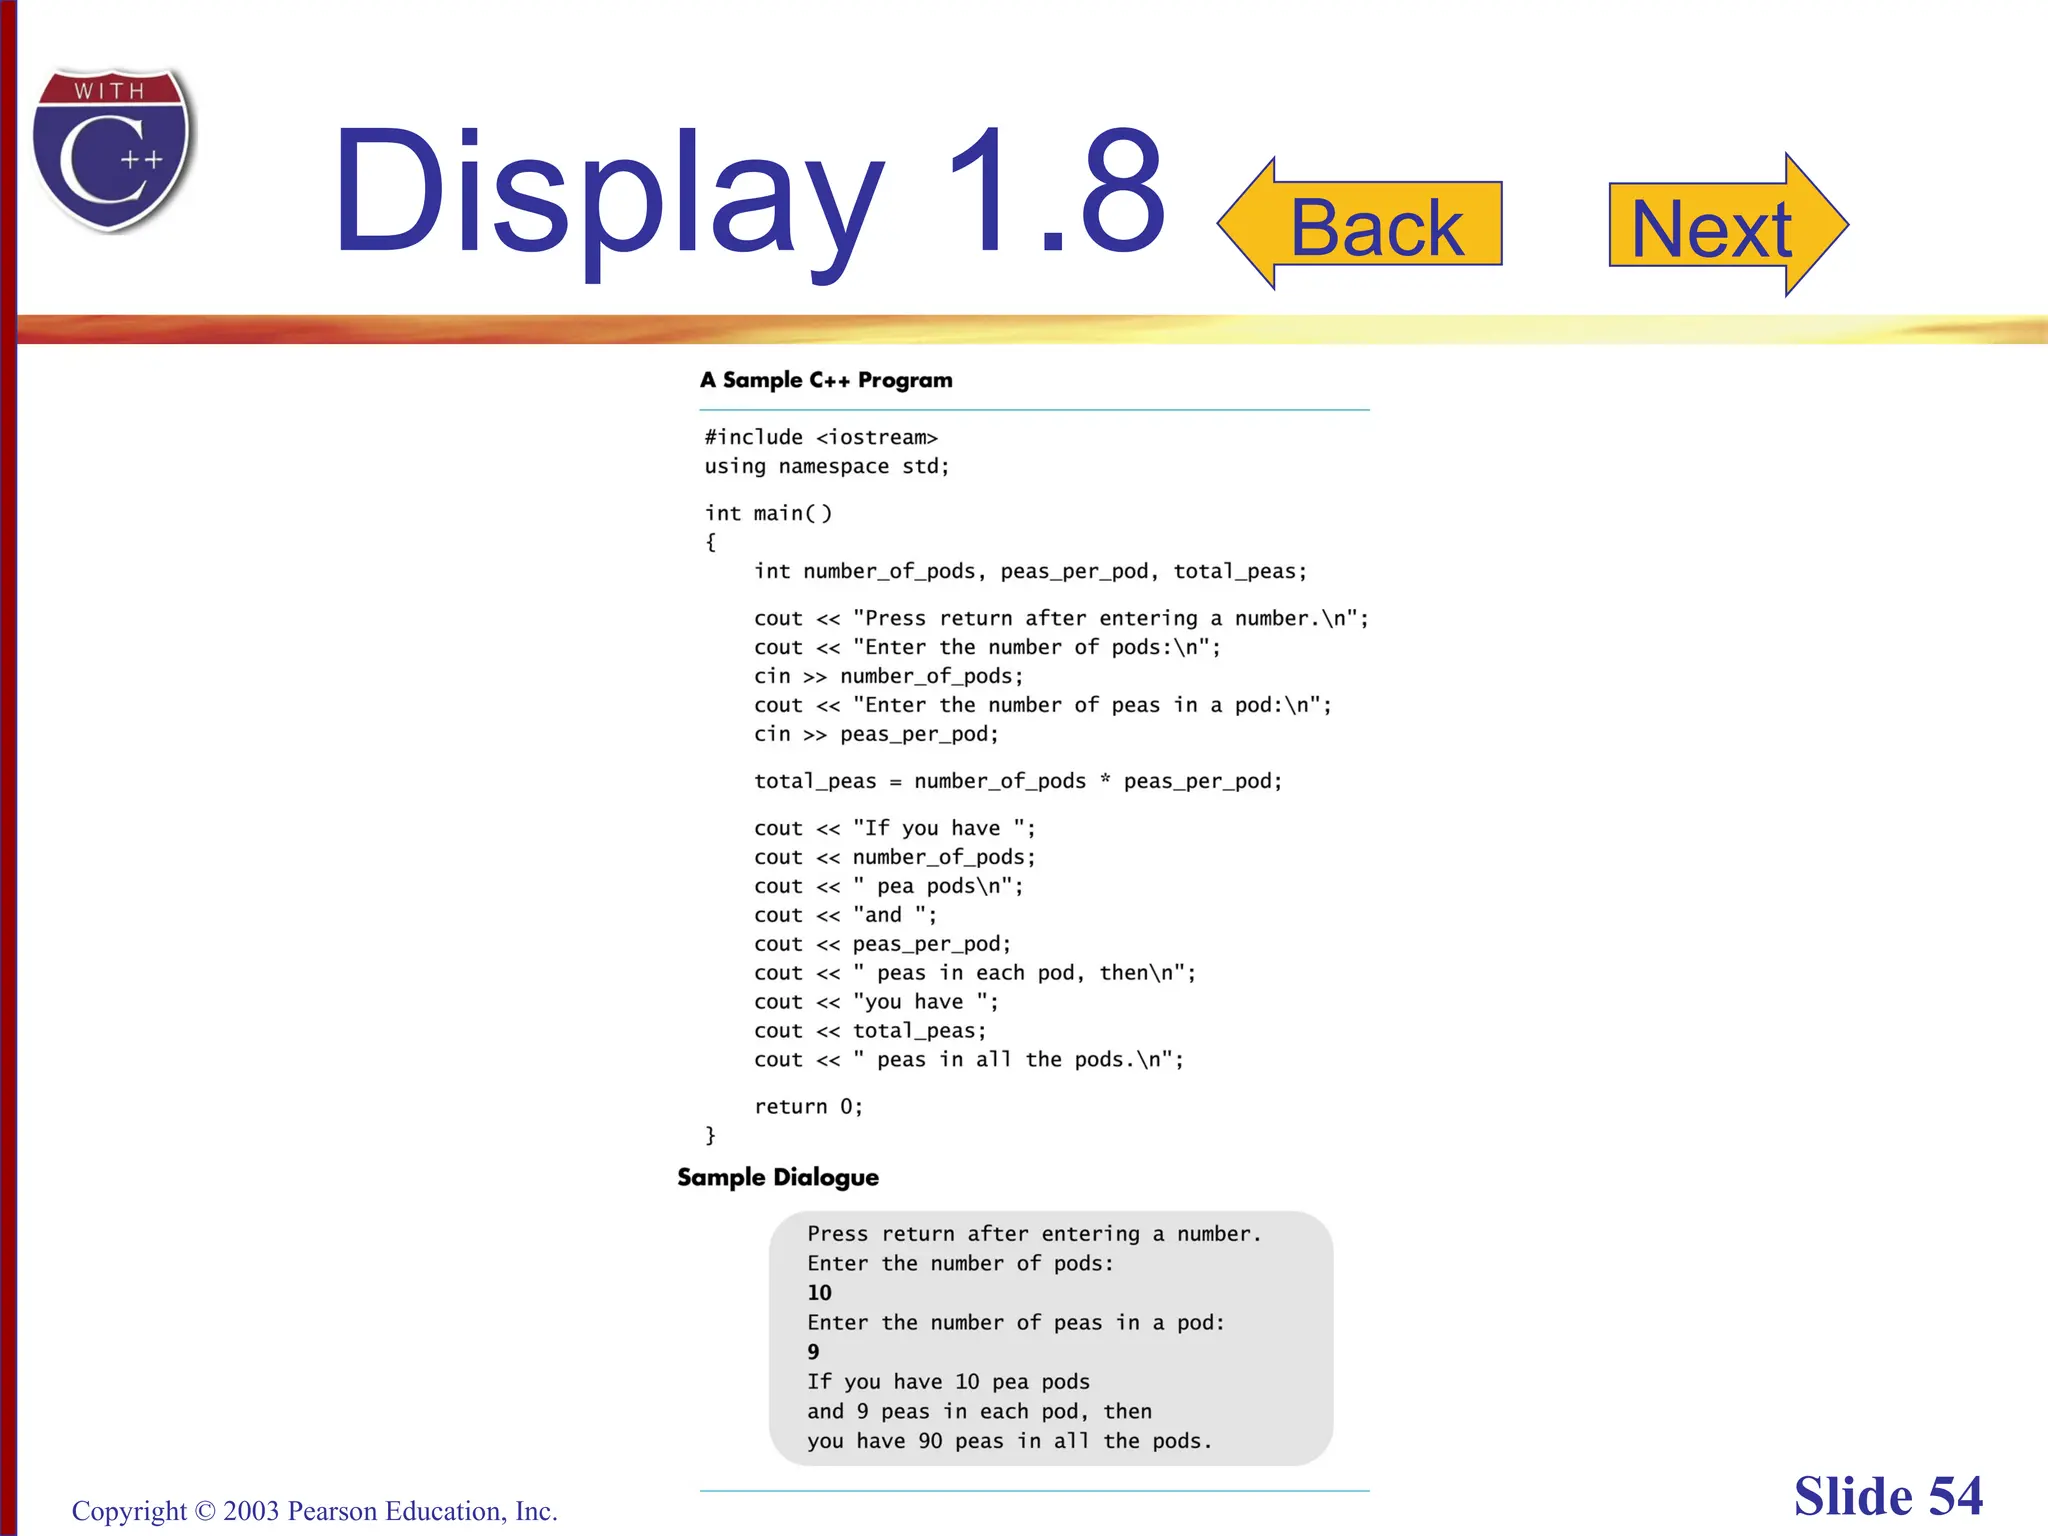Screen dimensions: 2048x1536
Task: Click the bold input value 9
Action: 813,1352
